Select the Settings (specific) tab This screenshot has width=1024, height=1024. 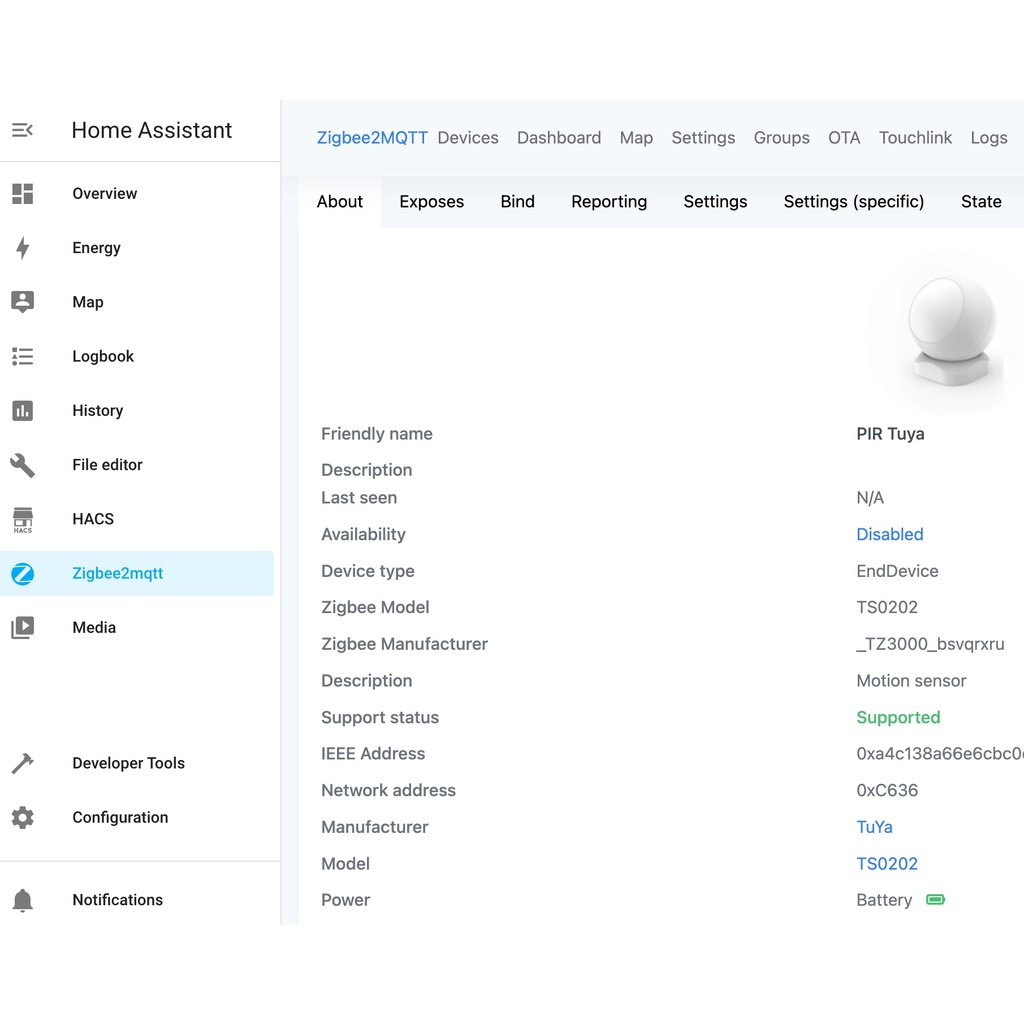point(853,202)
